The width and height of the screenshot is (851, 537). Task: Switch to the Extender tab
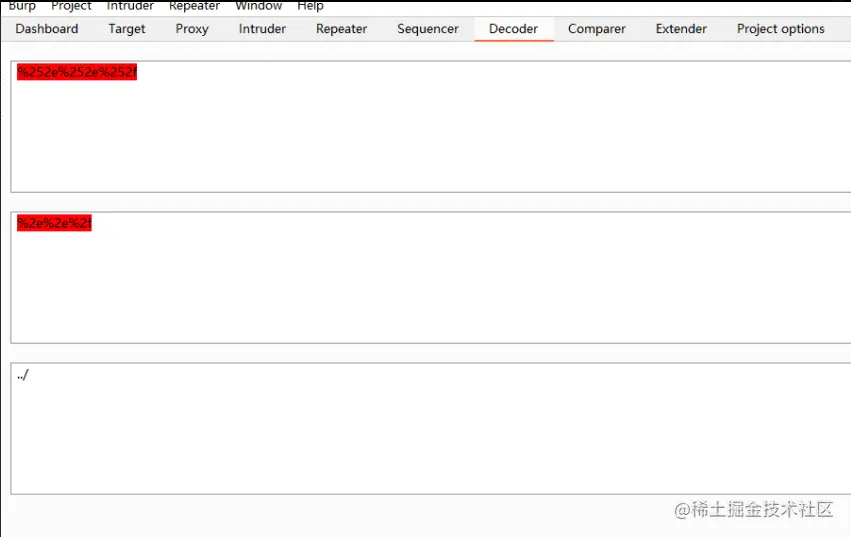tap(681, 29)
